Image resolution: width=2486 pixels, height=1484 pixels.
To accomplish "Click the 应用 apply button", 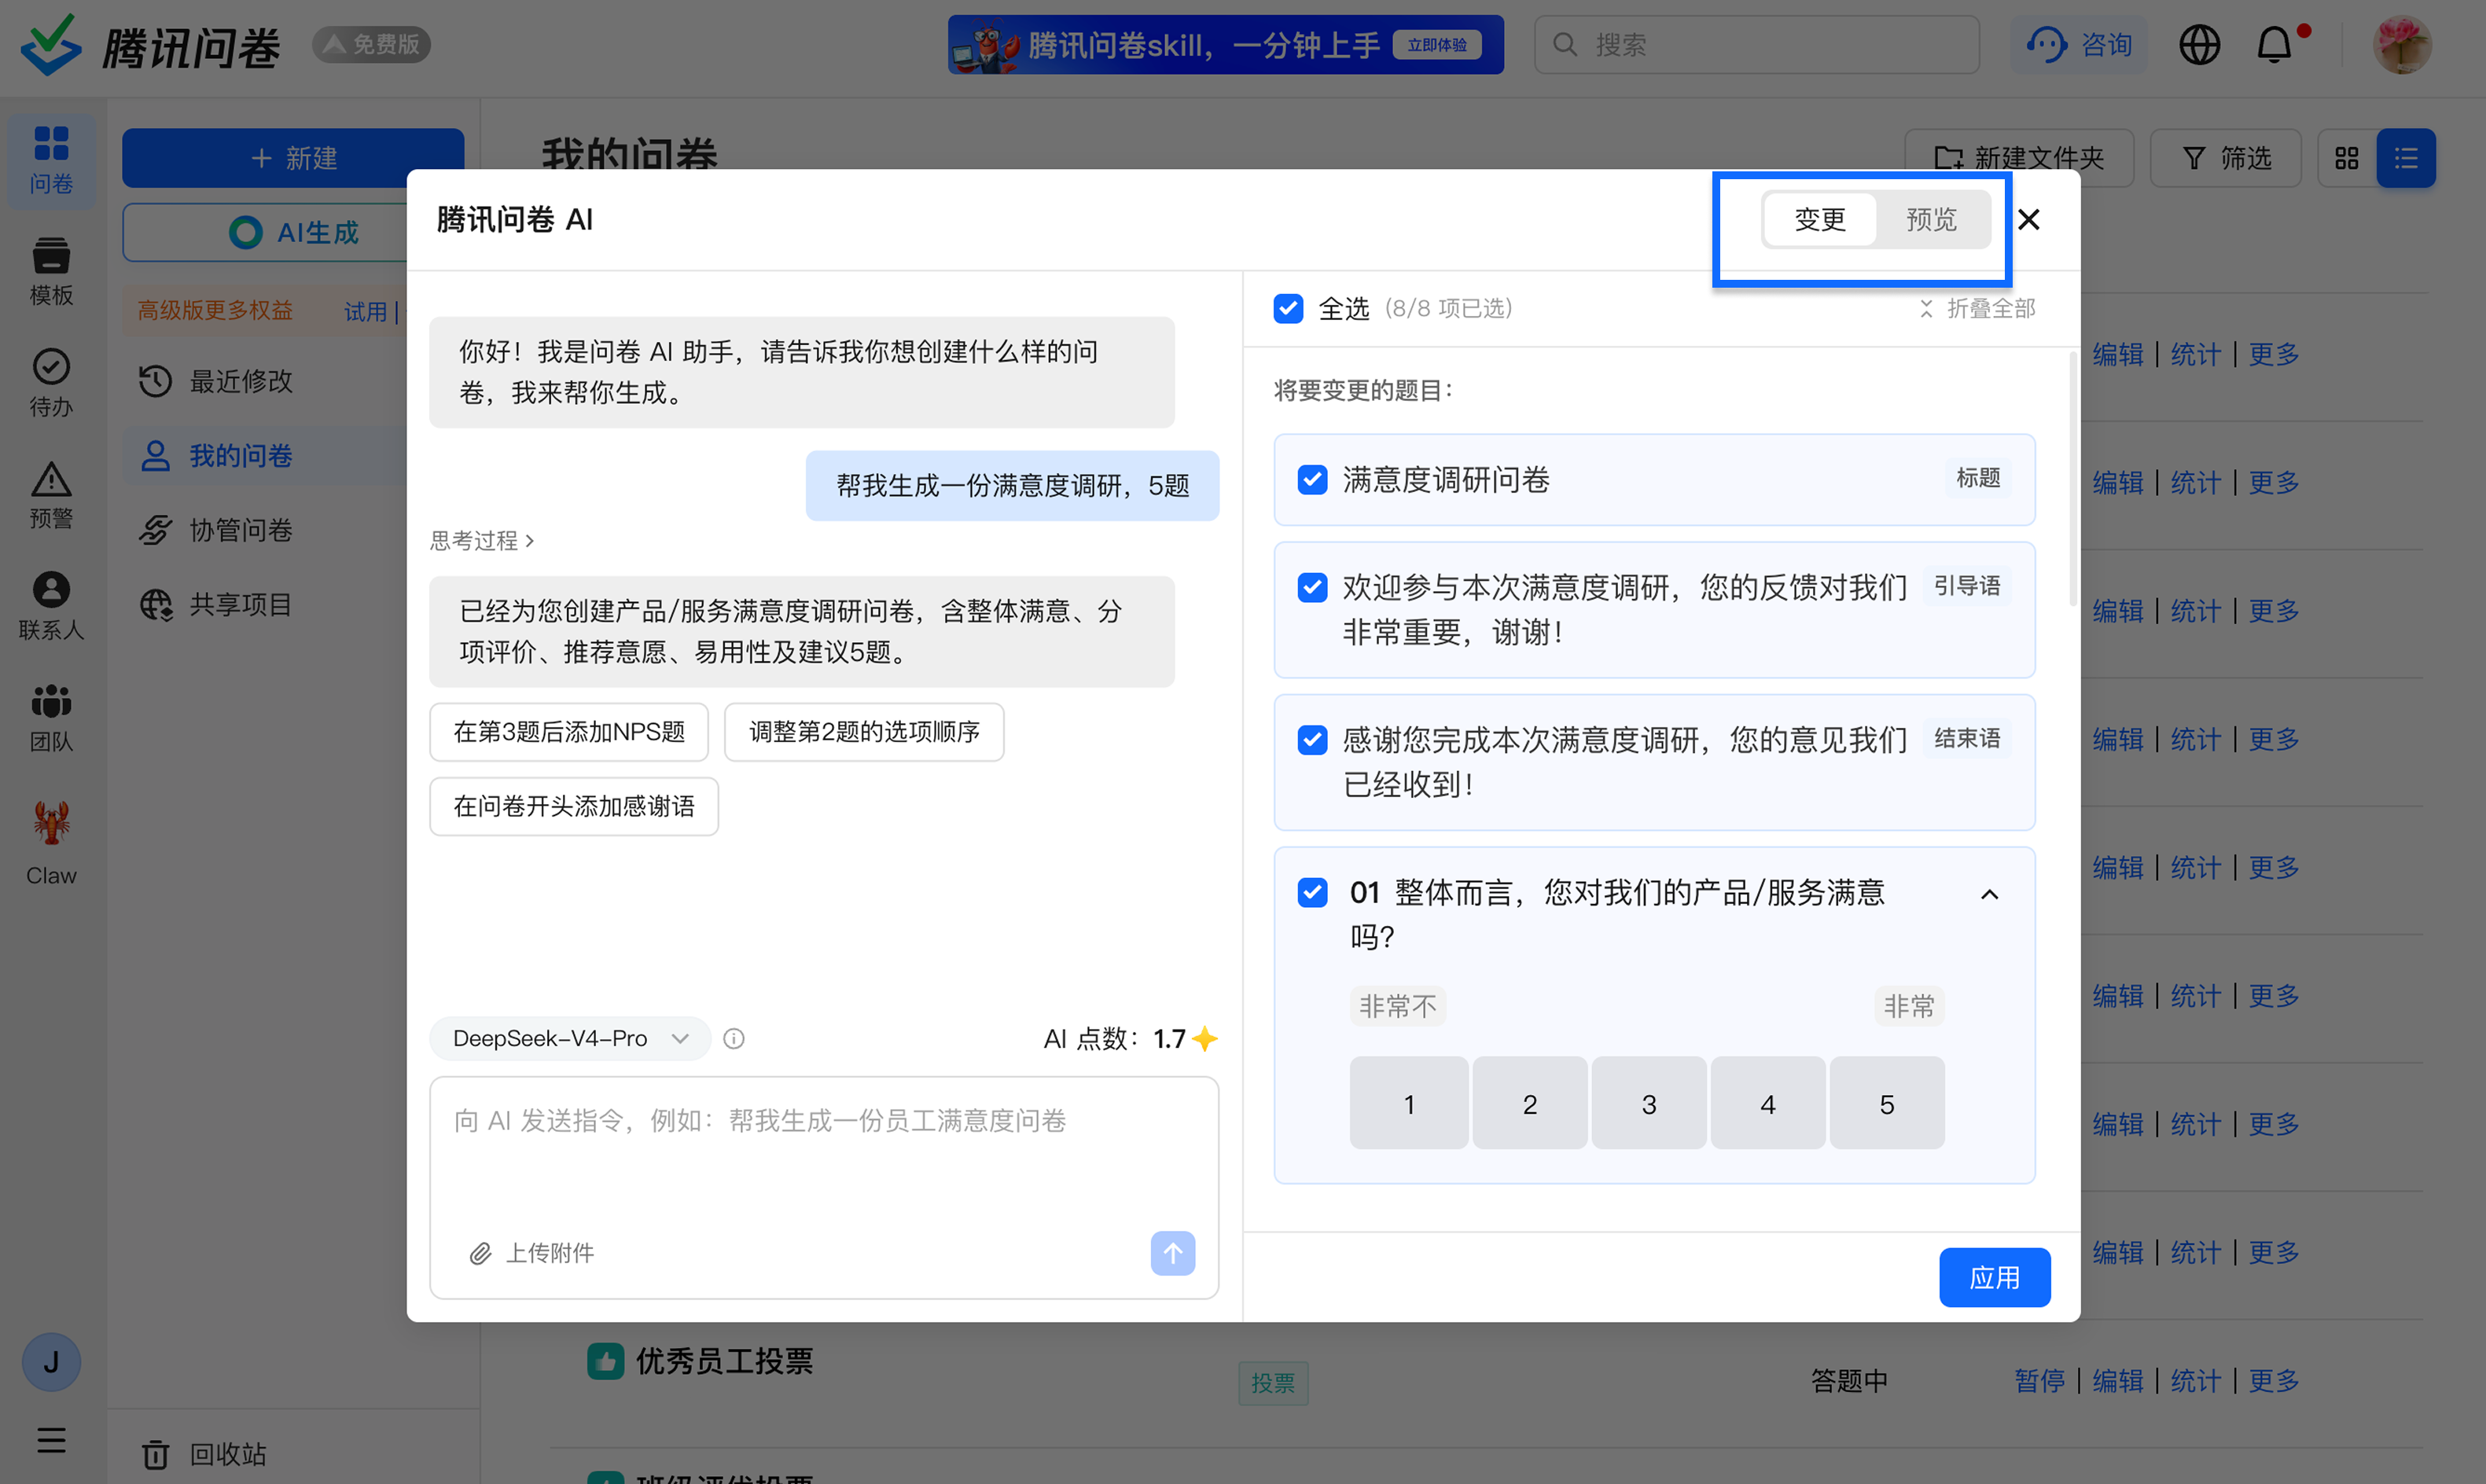I will point(1994,1277).
